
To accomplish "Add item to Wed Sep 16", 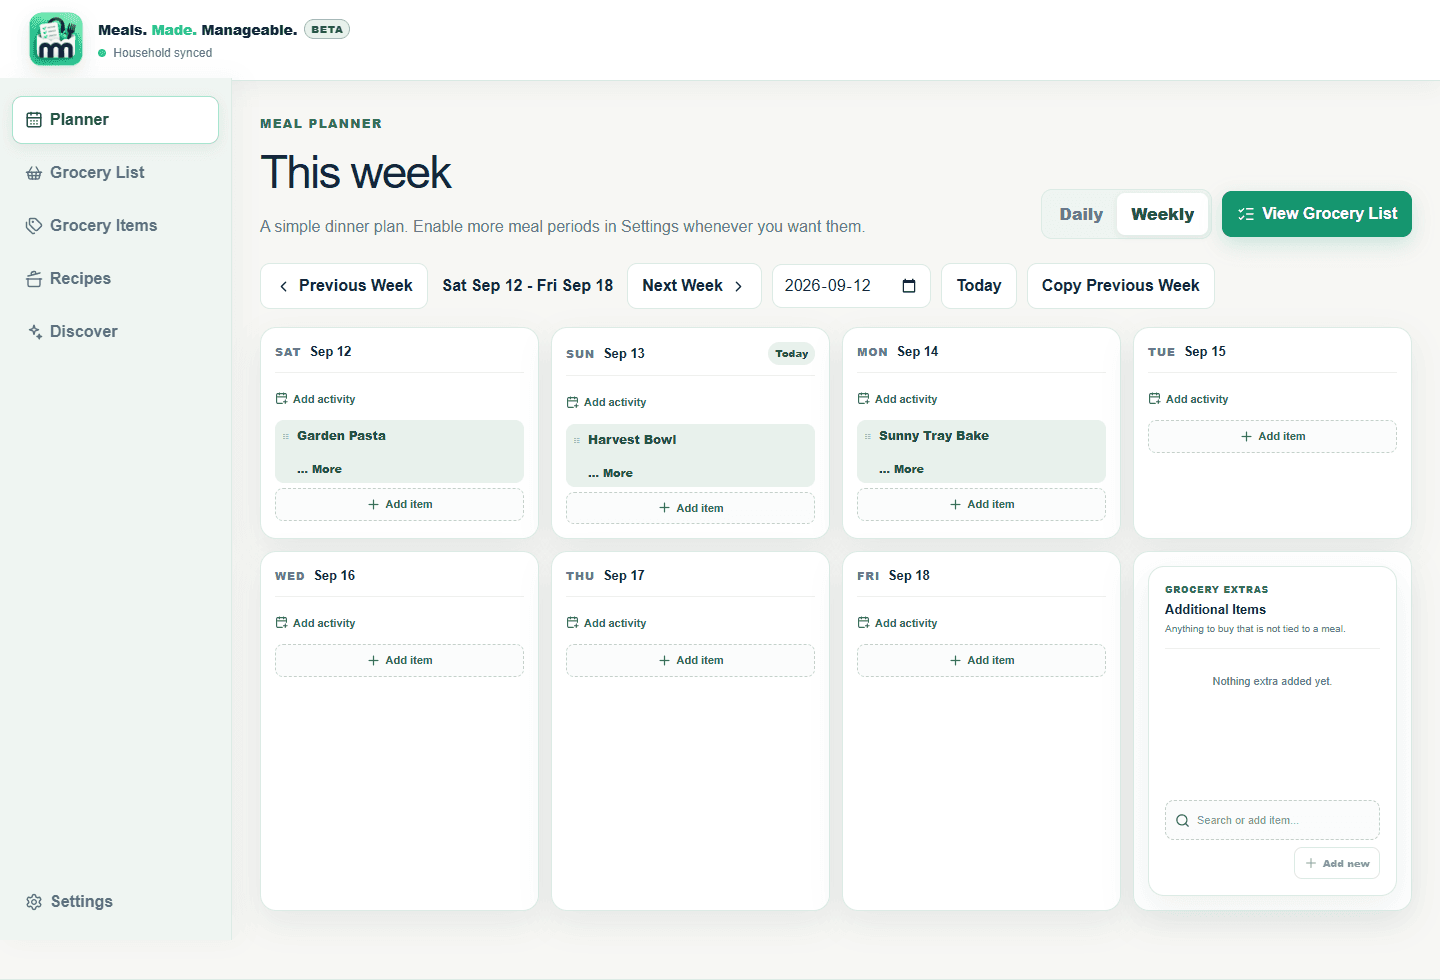I will point(399,661).
